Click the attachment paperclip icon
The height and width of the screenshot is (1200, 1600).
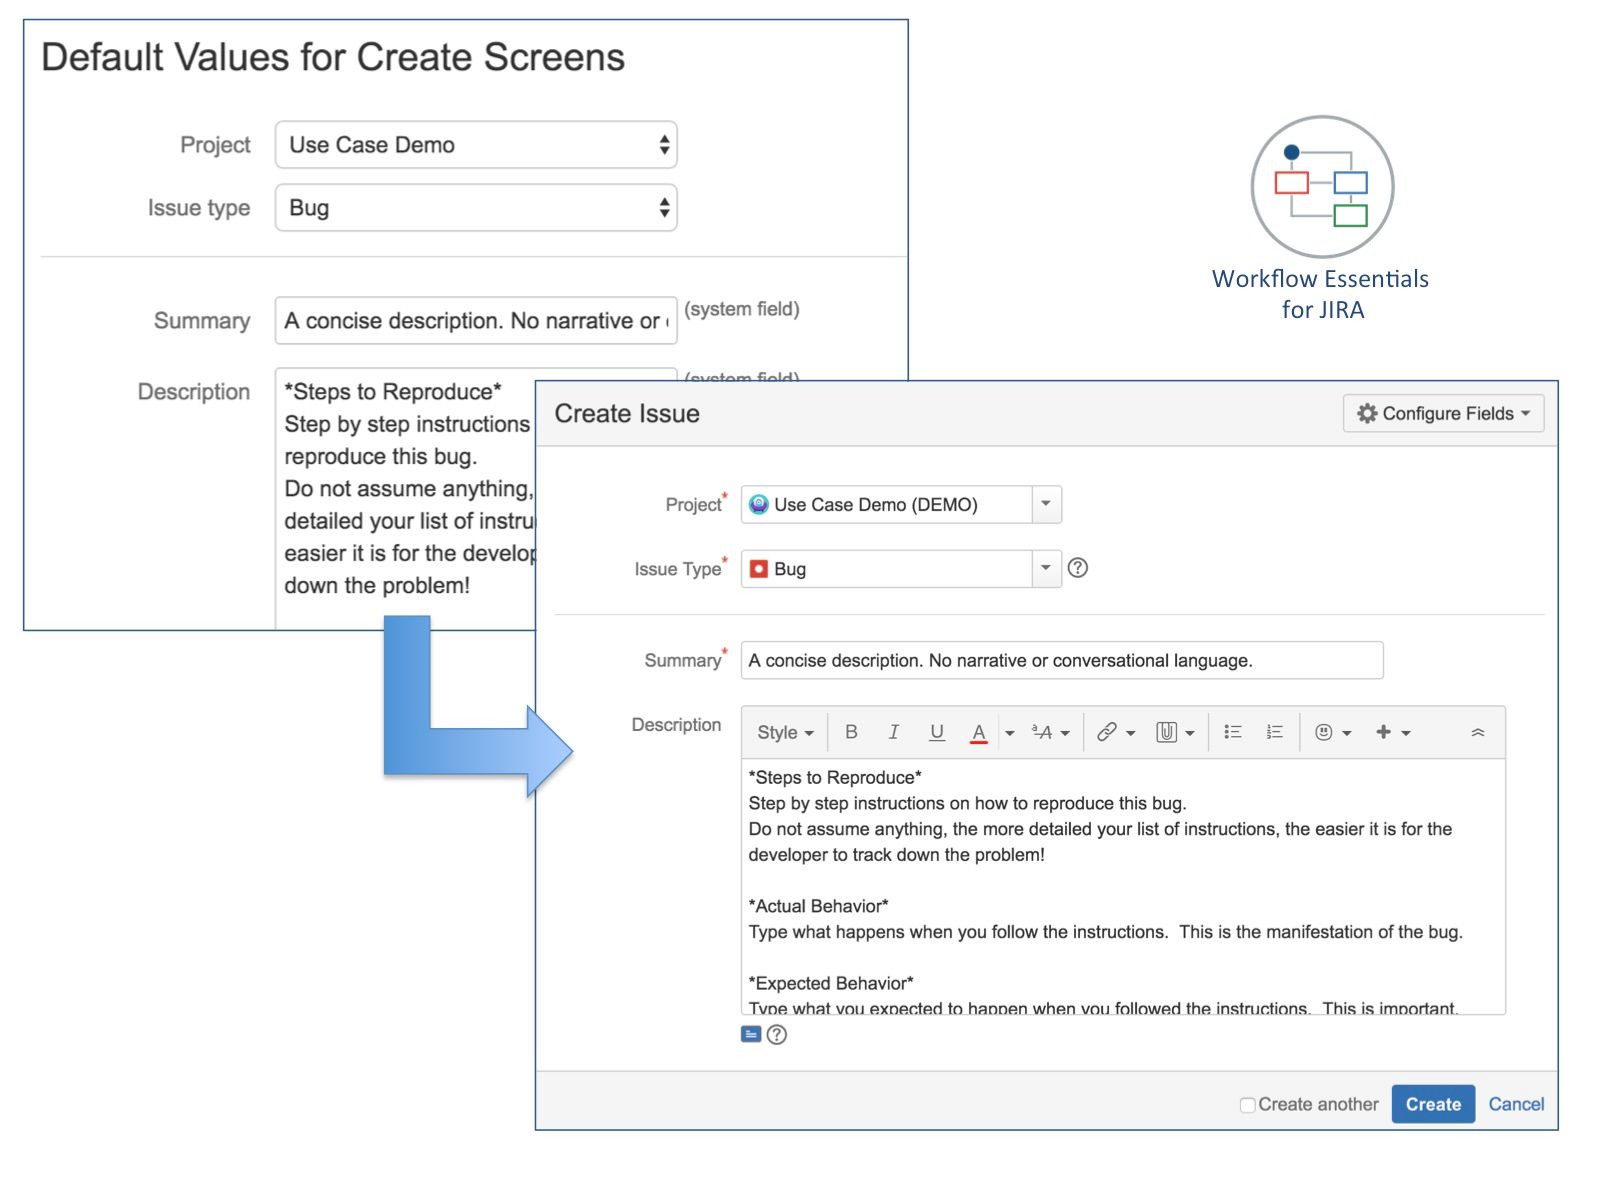click(1166, 732)
